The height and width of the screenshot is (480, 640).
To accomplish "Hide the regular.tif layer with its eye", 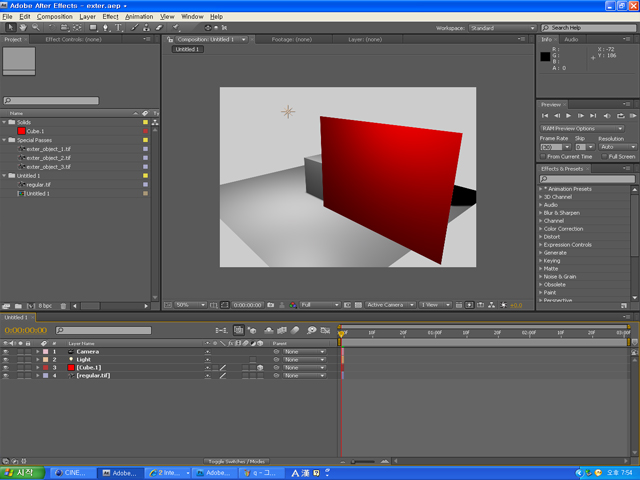I will coord(6,376).
